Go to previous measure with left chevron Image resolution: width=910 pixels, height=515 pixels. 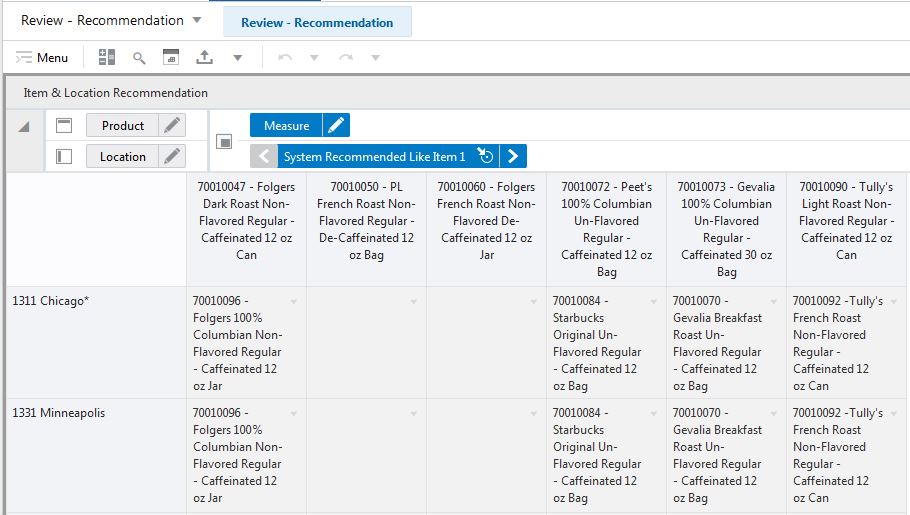tap(264, 156)
